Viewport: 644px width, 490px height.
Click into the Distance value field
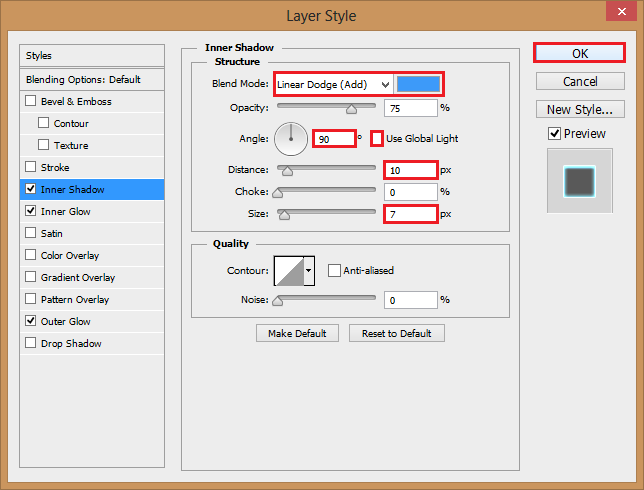tap(409, 170)
